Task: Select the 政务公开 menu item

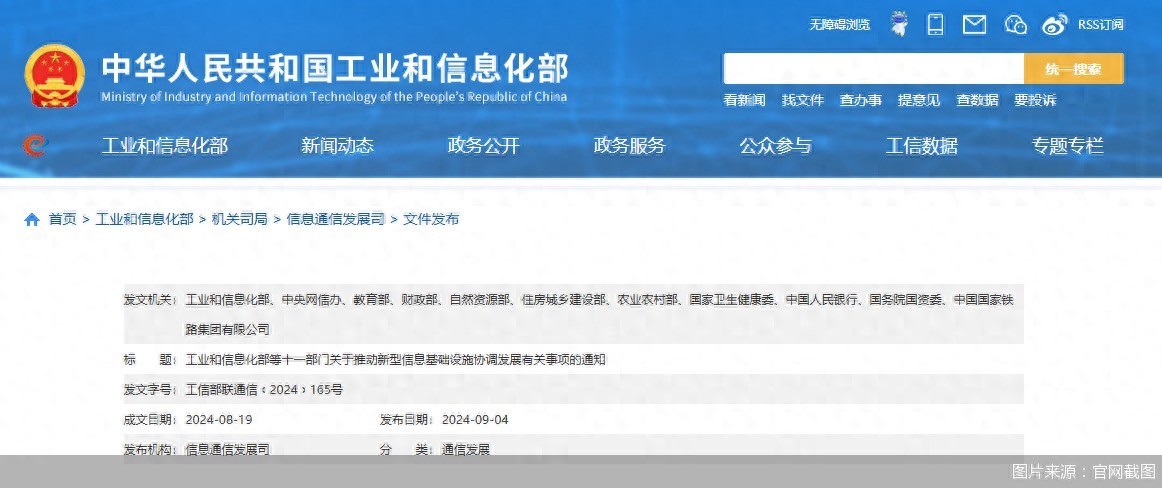Action: tap(483, 146)
